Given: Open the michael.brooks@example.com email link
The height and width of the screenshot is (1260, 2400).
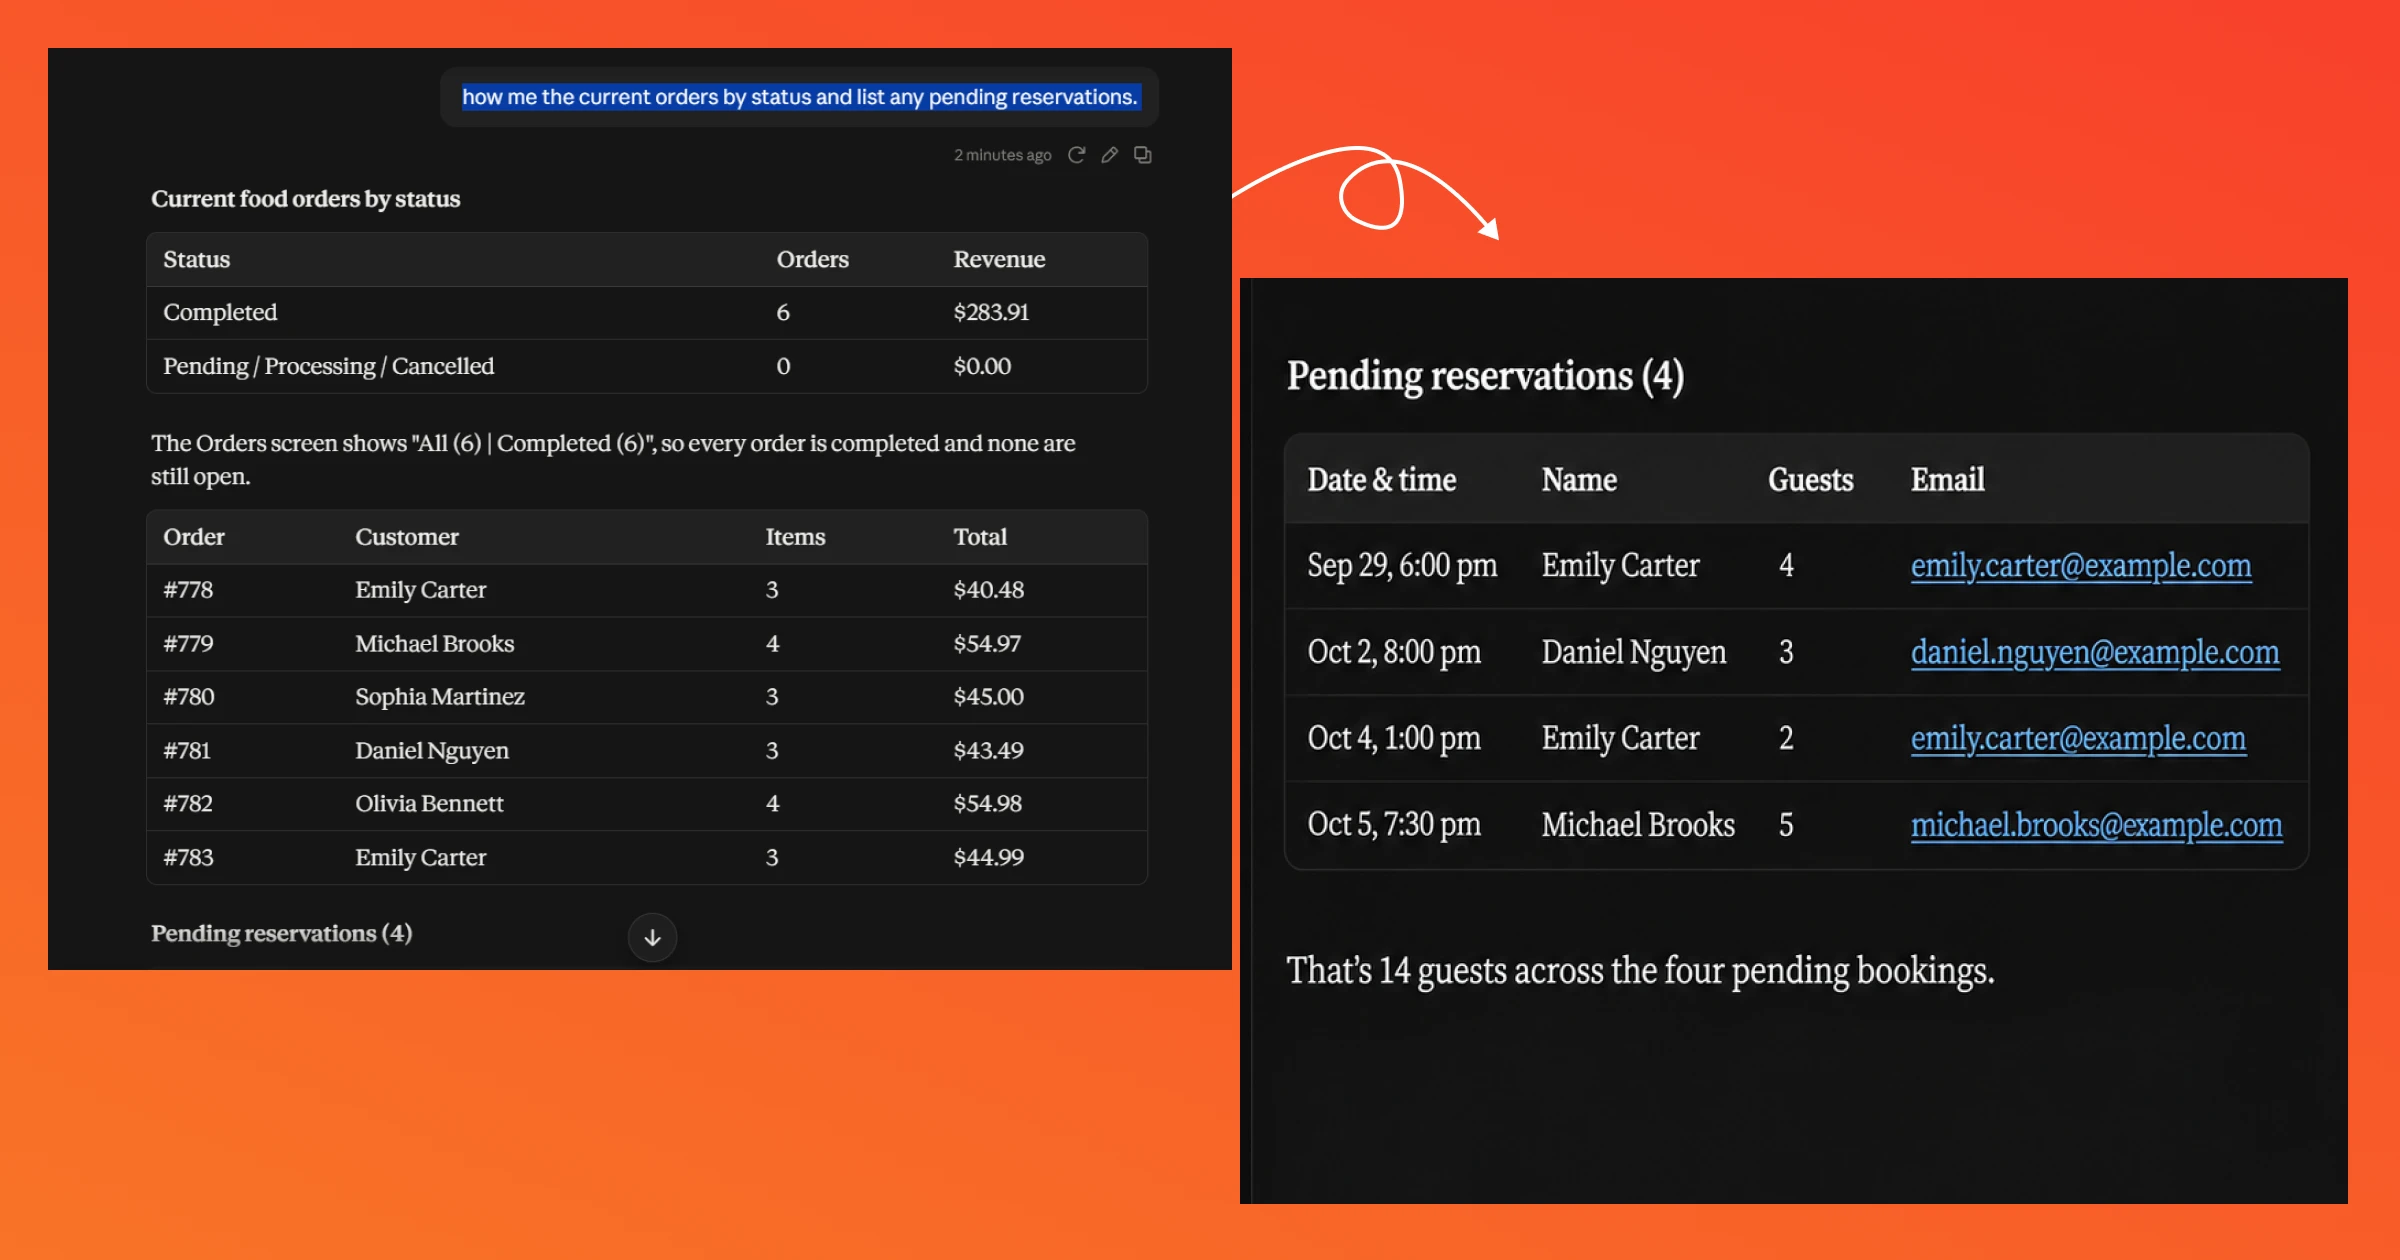Looking at the screenshot, I should point(2096,825).
